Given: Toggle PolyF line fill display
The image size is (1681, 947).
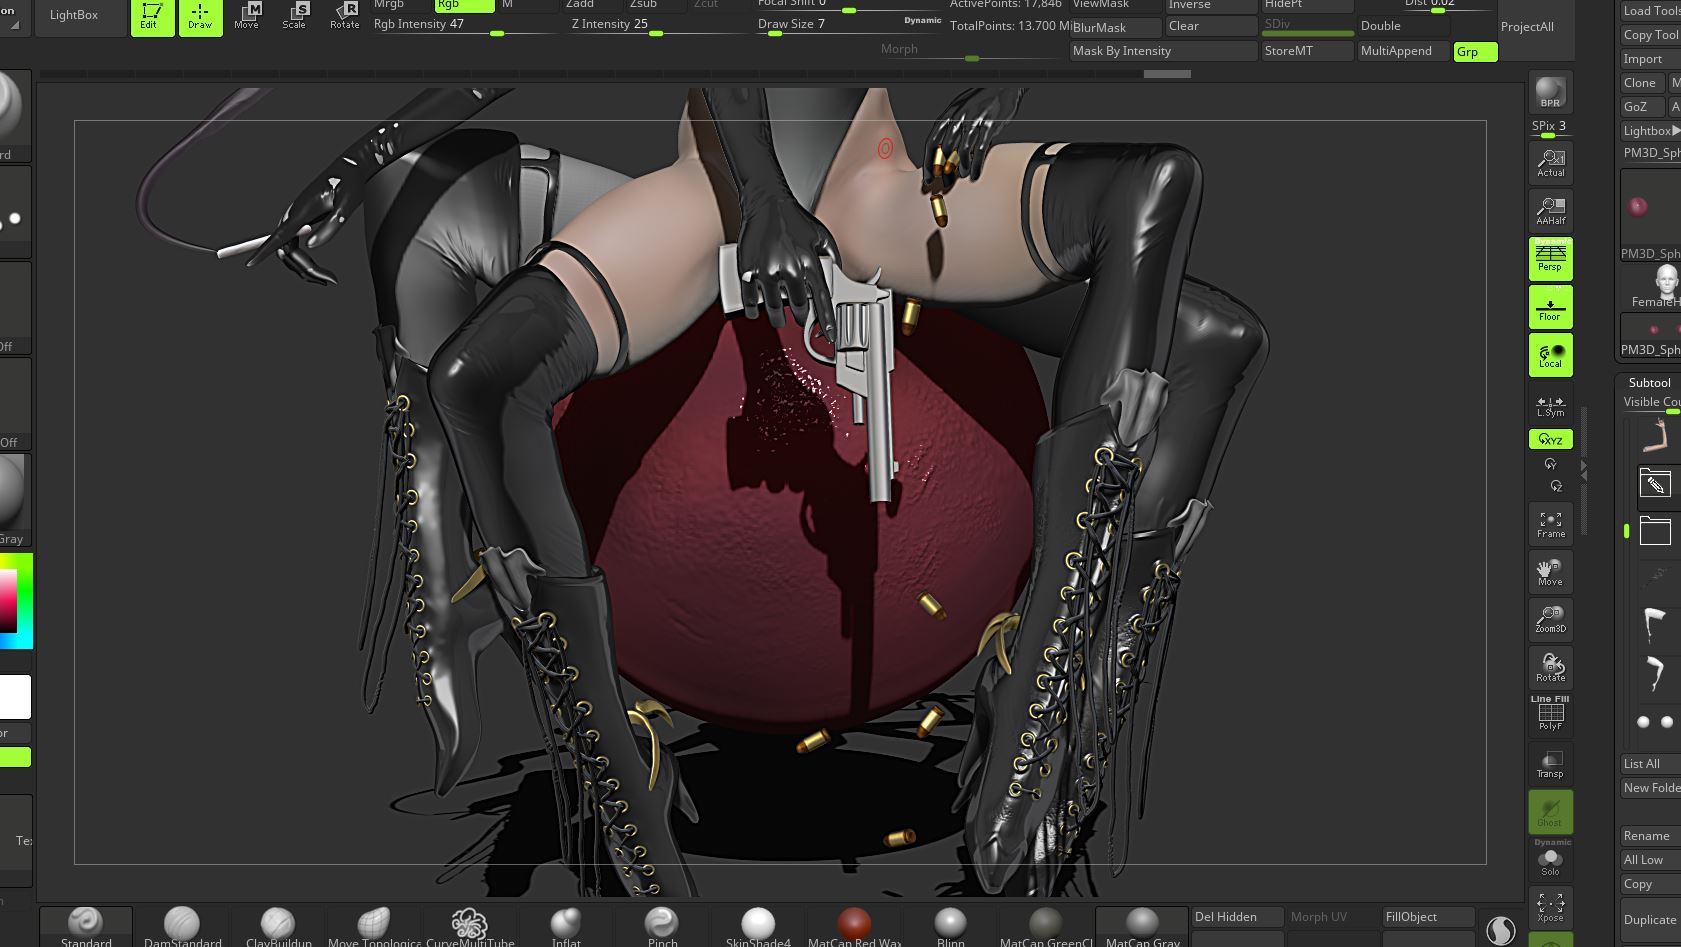Looking at the screenshot, I should (x=1550, y=714).
